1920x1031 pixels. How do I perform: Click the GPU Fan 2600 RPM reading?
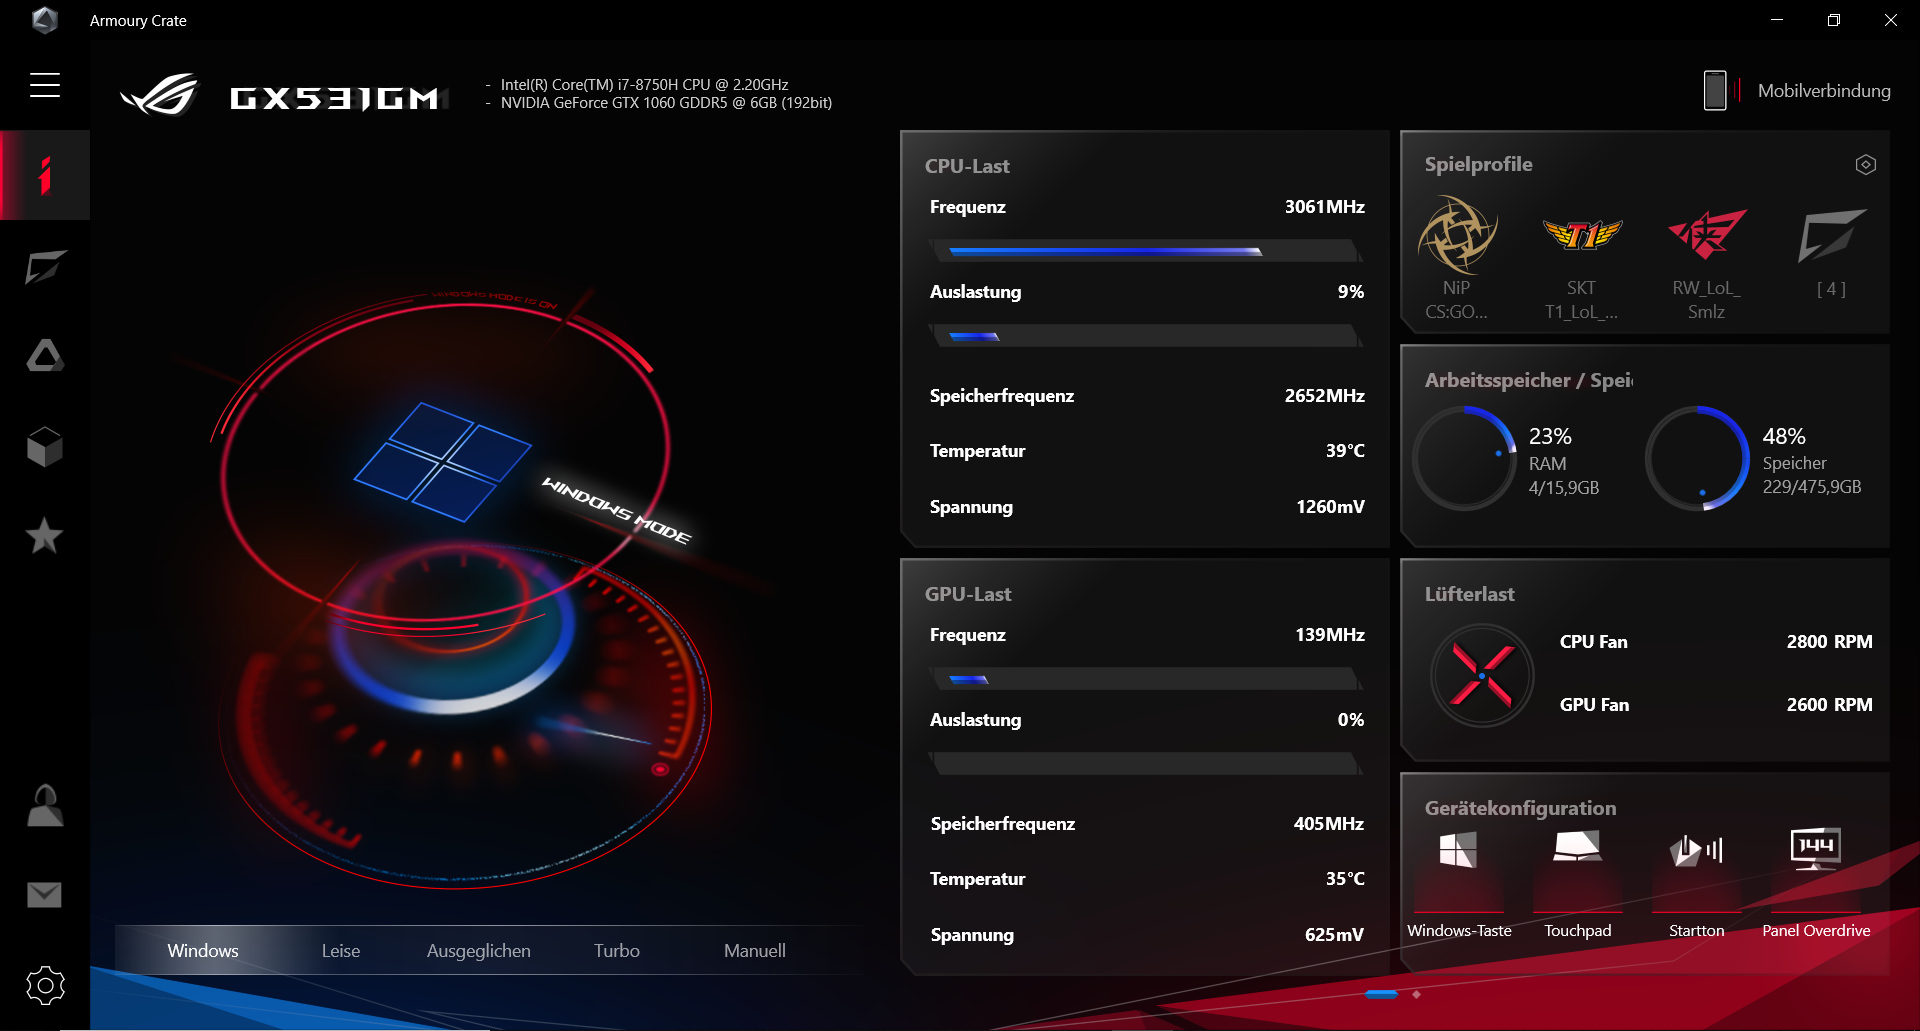click(1830, 705)
